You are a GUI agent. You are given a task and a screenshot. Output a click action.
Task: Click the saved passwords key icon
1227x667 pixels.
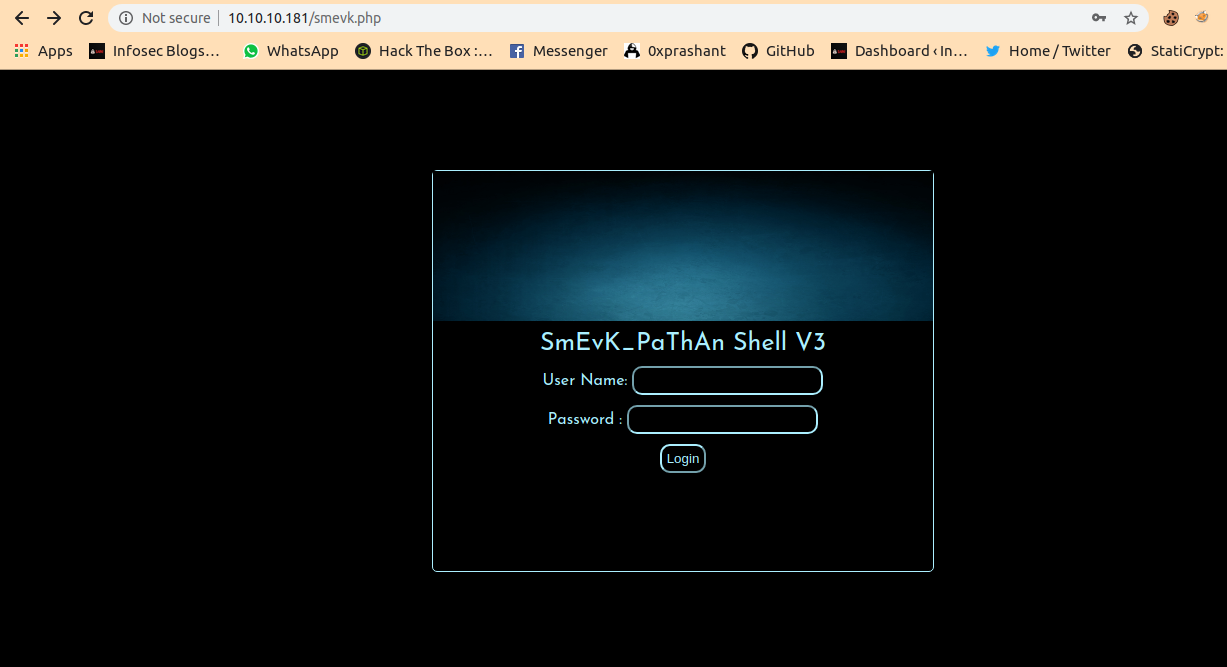point(1098,17)
